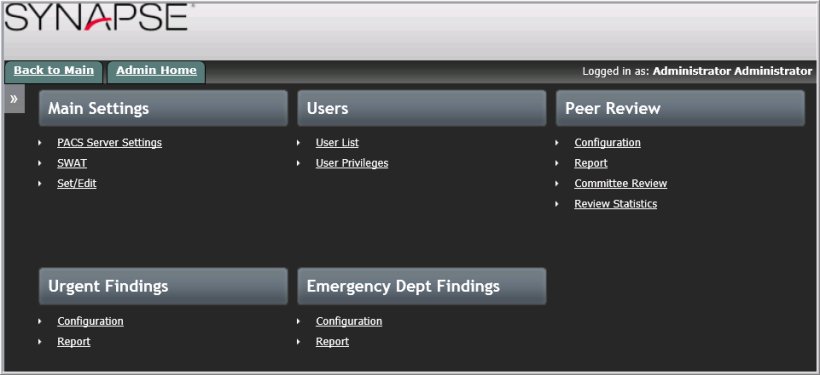Screen dimensions: 820x375
Task: Open User Privileges link
Action: click(x=352, y=163)
